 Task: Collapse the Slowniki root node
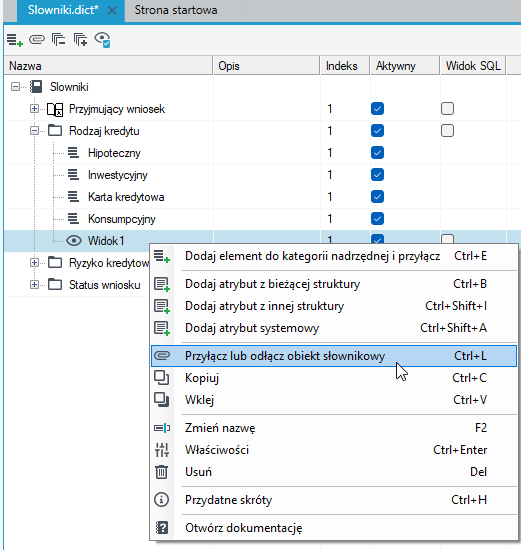15,87
